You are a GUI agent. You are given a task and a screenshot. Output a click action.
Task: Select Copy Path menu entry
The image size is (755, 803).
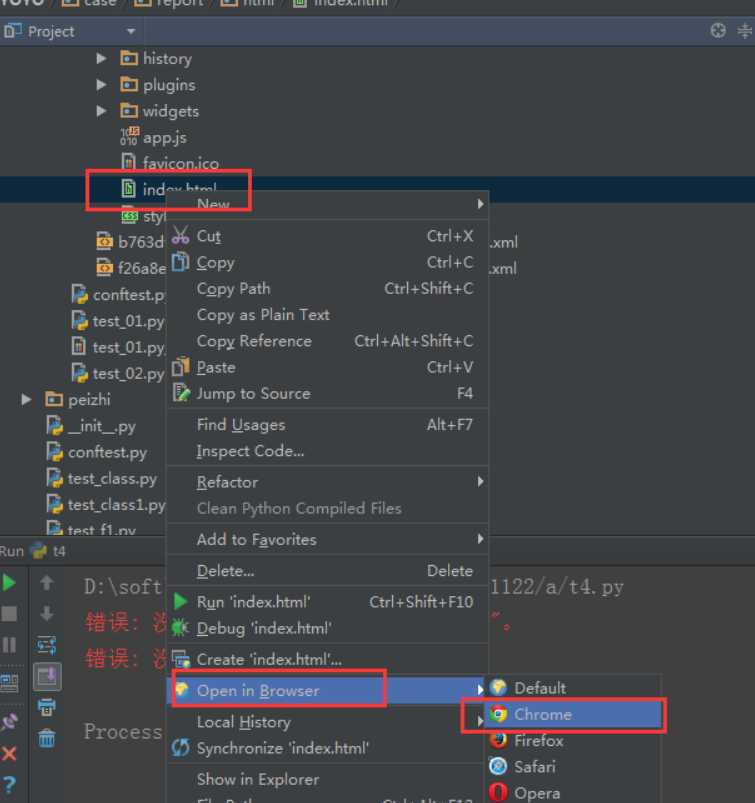(328, 289)
